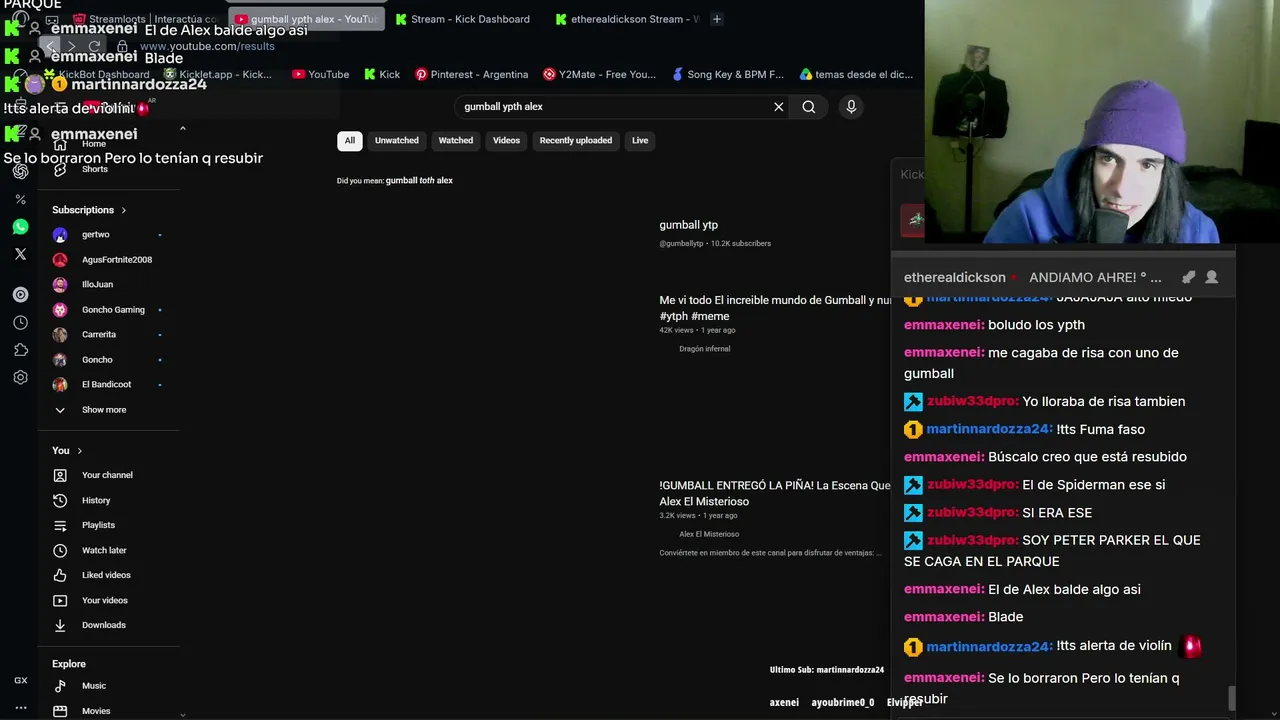Filter results by Watched
Image resolution: width=1280 pixels, height=720 pixels.
(x=456, y=141)
